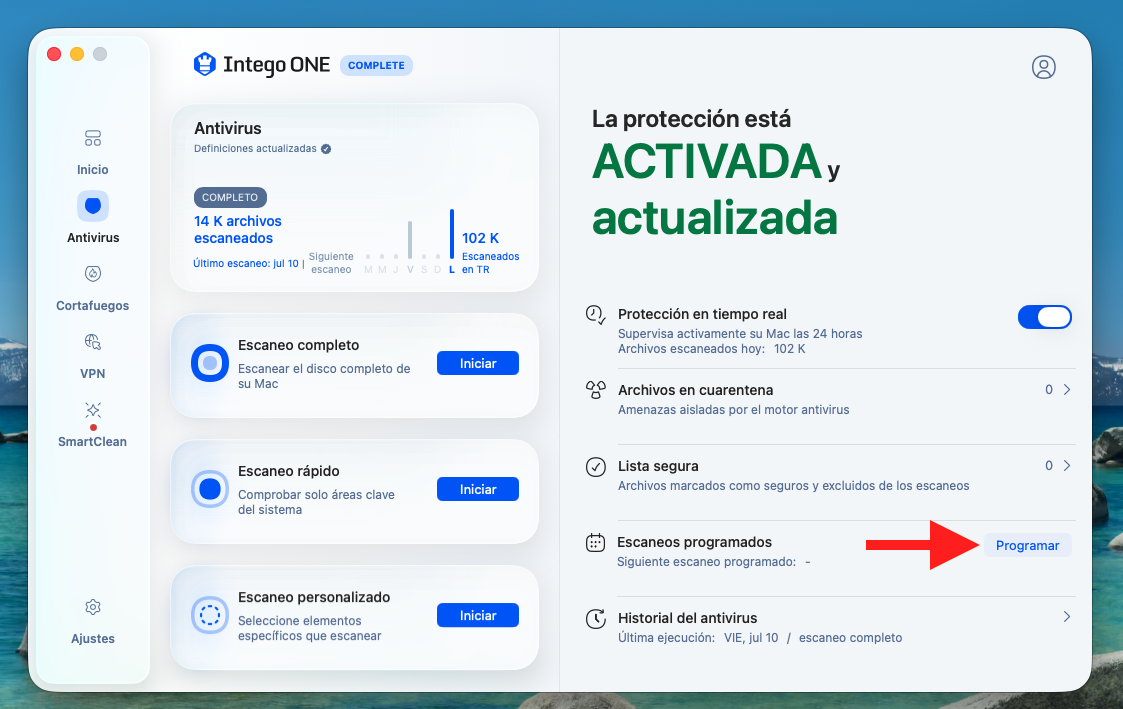The image size is (1123, 709).
Task: Click the Lista segura count 0
Action: pos(1049,466)
